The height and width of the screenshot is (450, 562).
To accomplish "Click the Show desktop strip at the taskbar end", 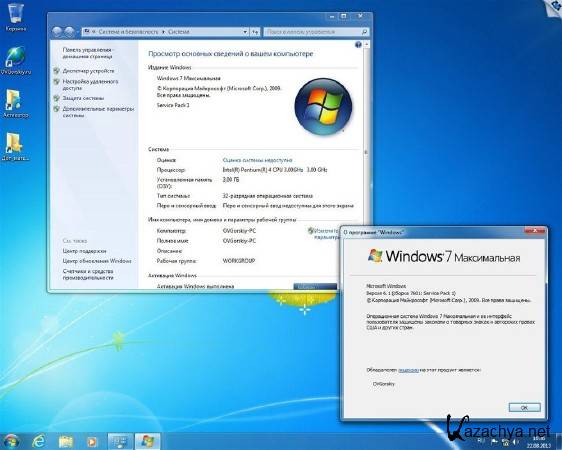I will coord(559,441).
